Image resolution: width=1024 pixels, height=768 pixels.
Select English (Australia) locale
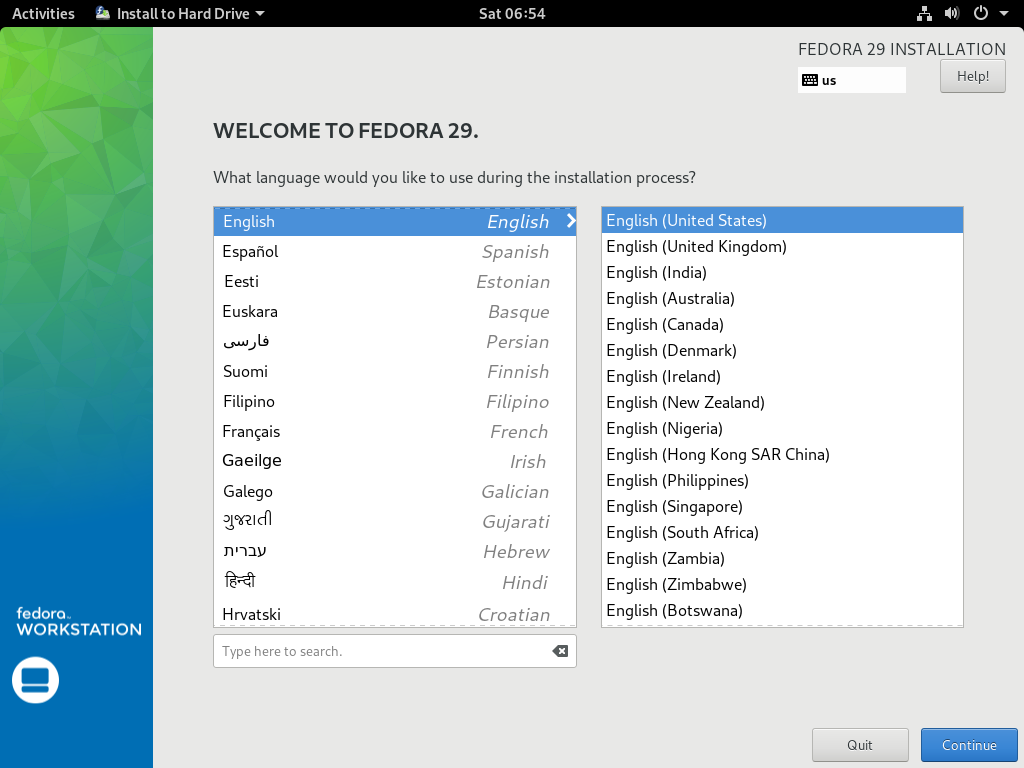click(x=782, y=298)
